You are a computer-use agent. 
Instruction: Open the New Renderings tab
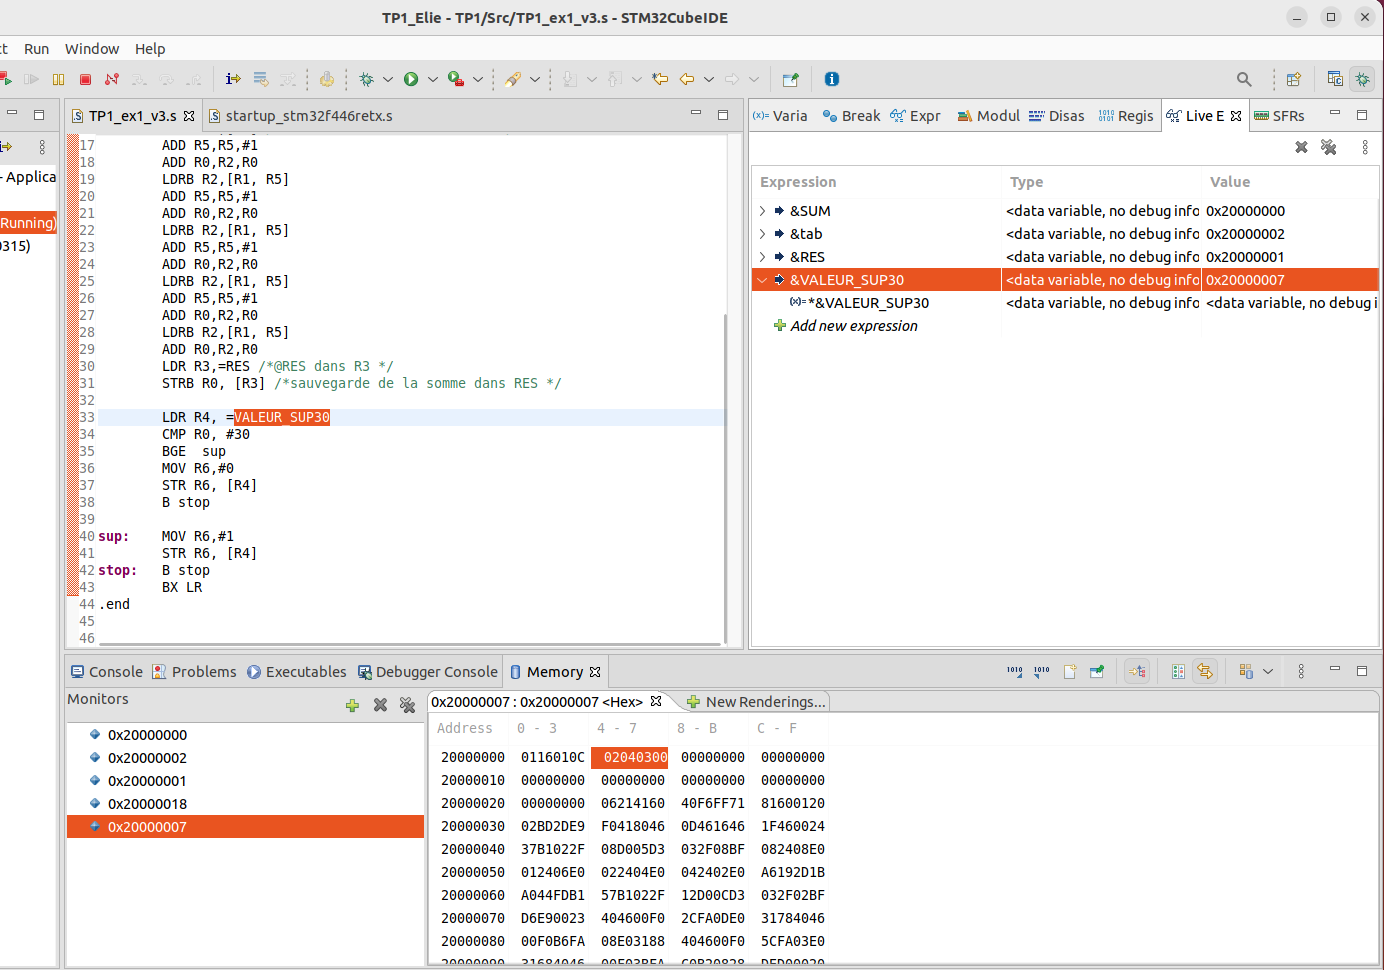point(756,702)
